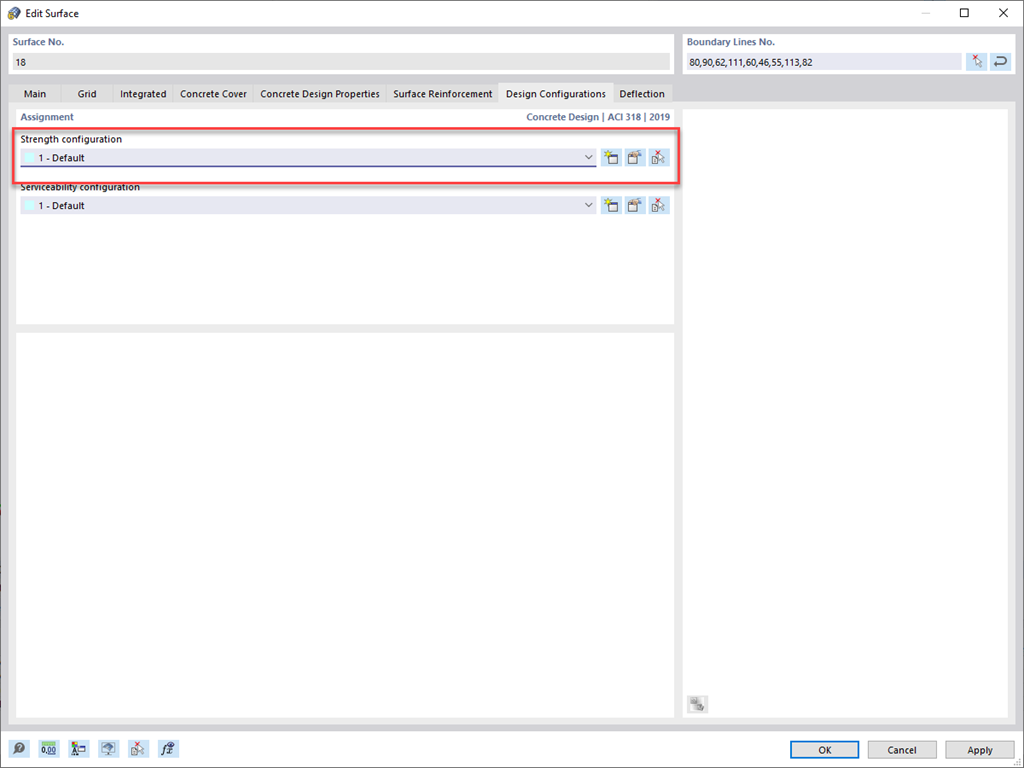
Task: Click the serviceability configuration color swatch
Action: (29, 205)
